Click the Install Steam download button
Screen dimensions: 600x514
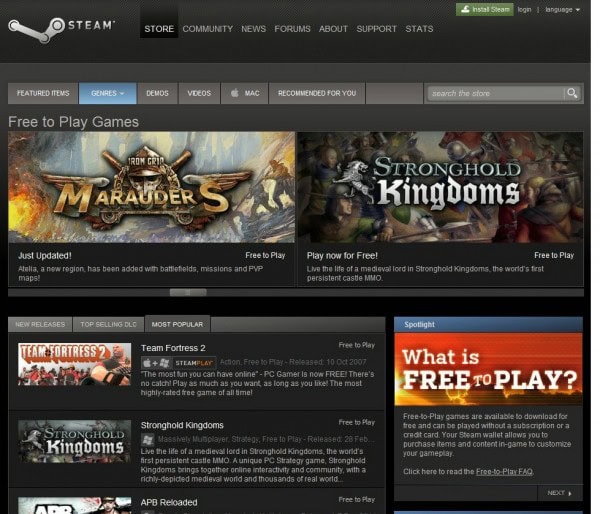pyautogui.click(x=484, y=9)
